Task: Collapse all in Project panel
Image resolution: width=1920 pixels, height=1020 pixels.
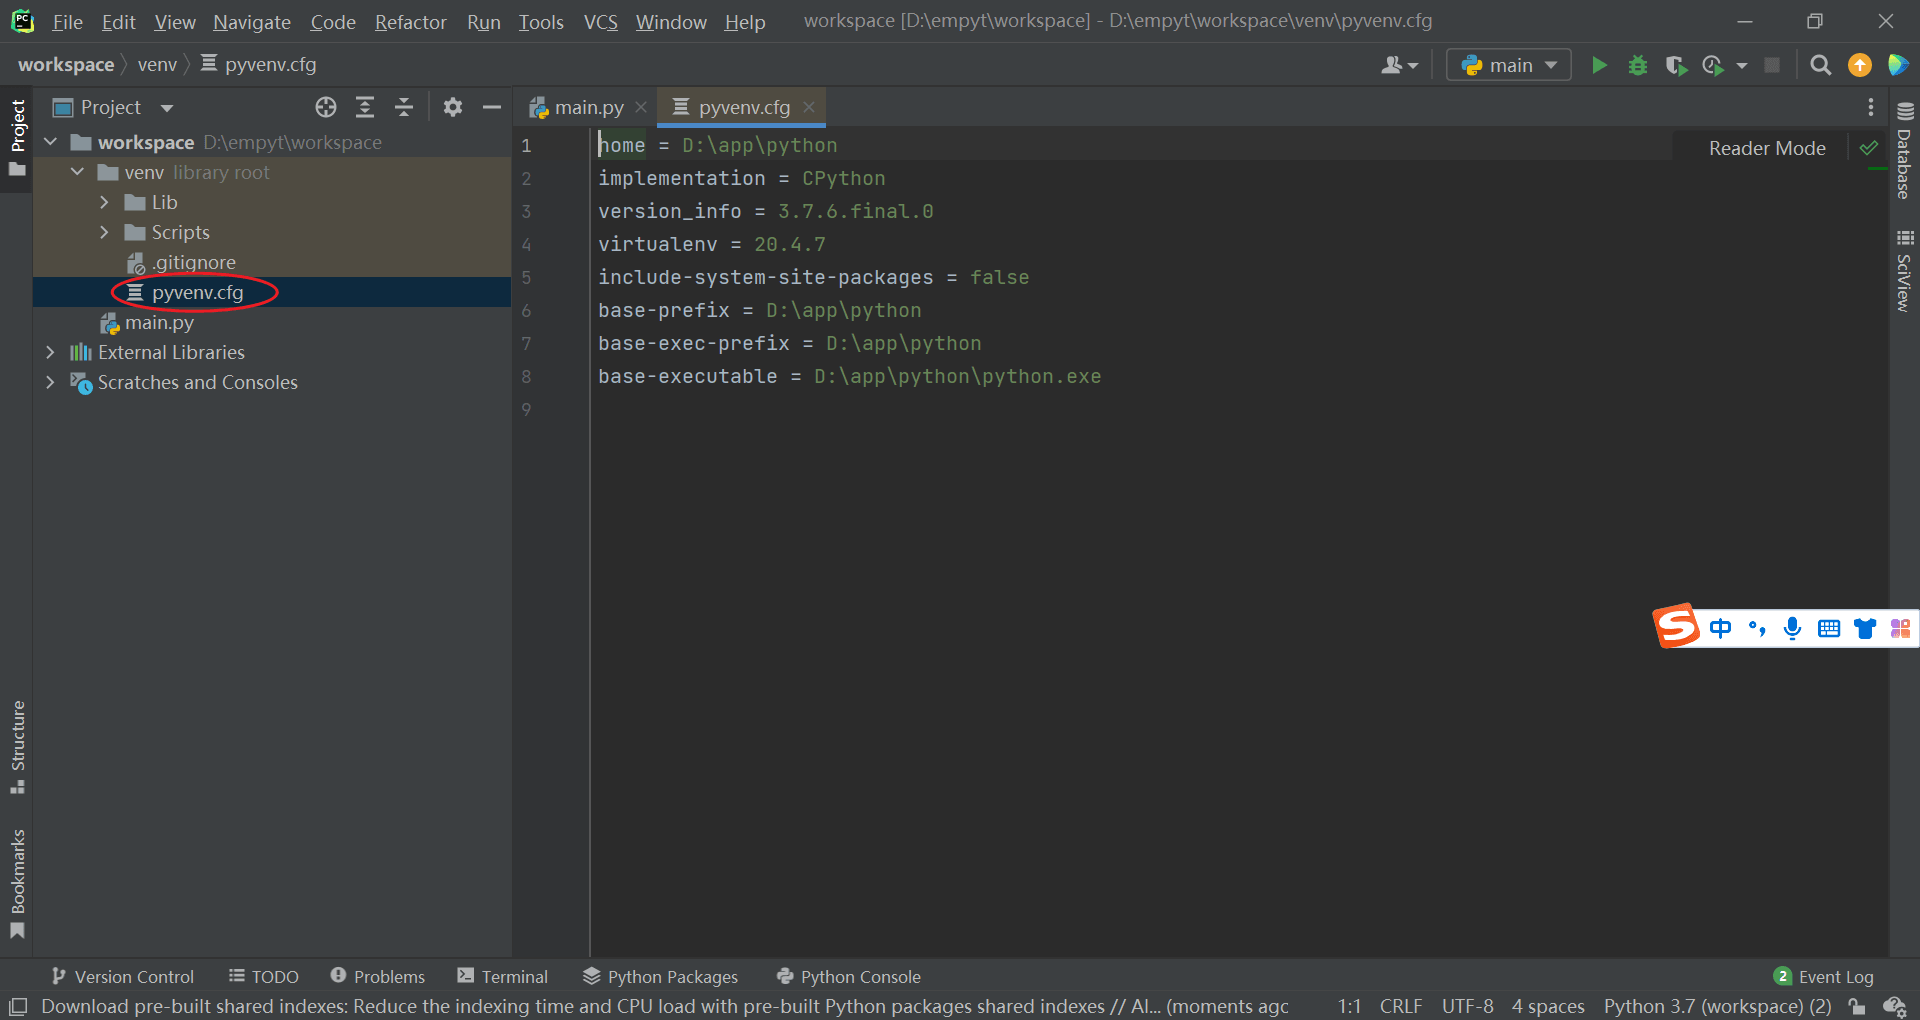Action: point(404,107)
